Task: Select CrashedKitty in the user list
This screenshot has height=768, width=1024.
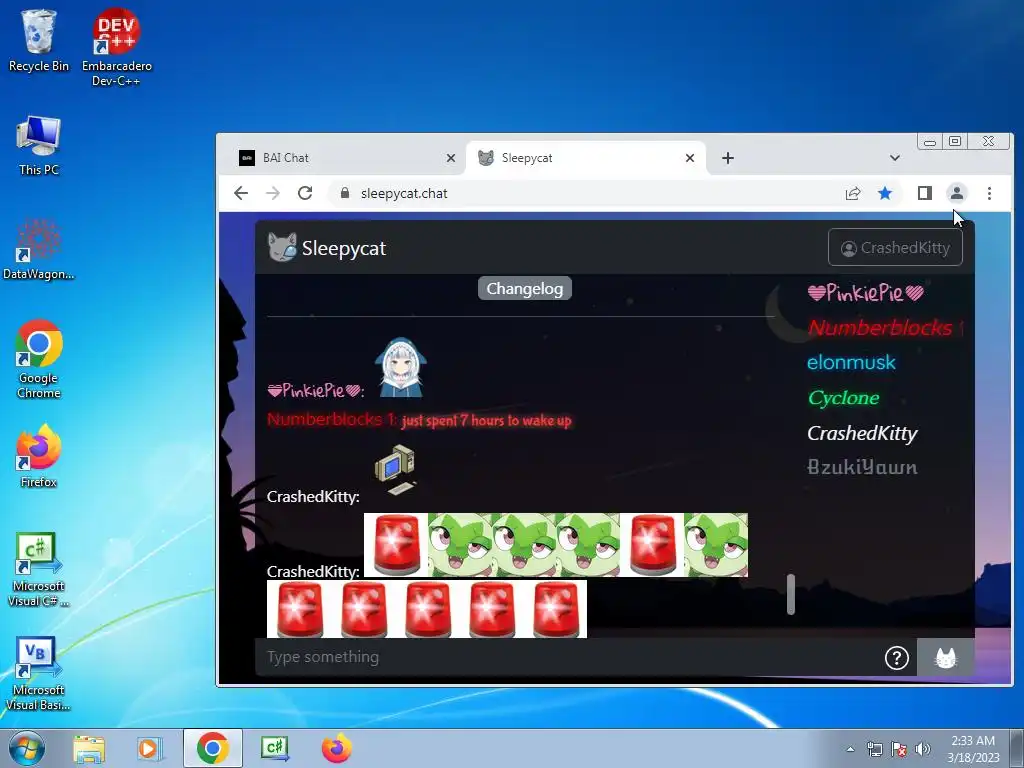Action: 862,434
